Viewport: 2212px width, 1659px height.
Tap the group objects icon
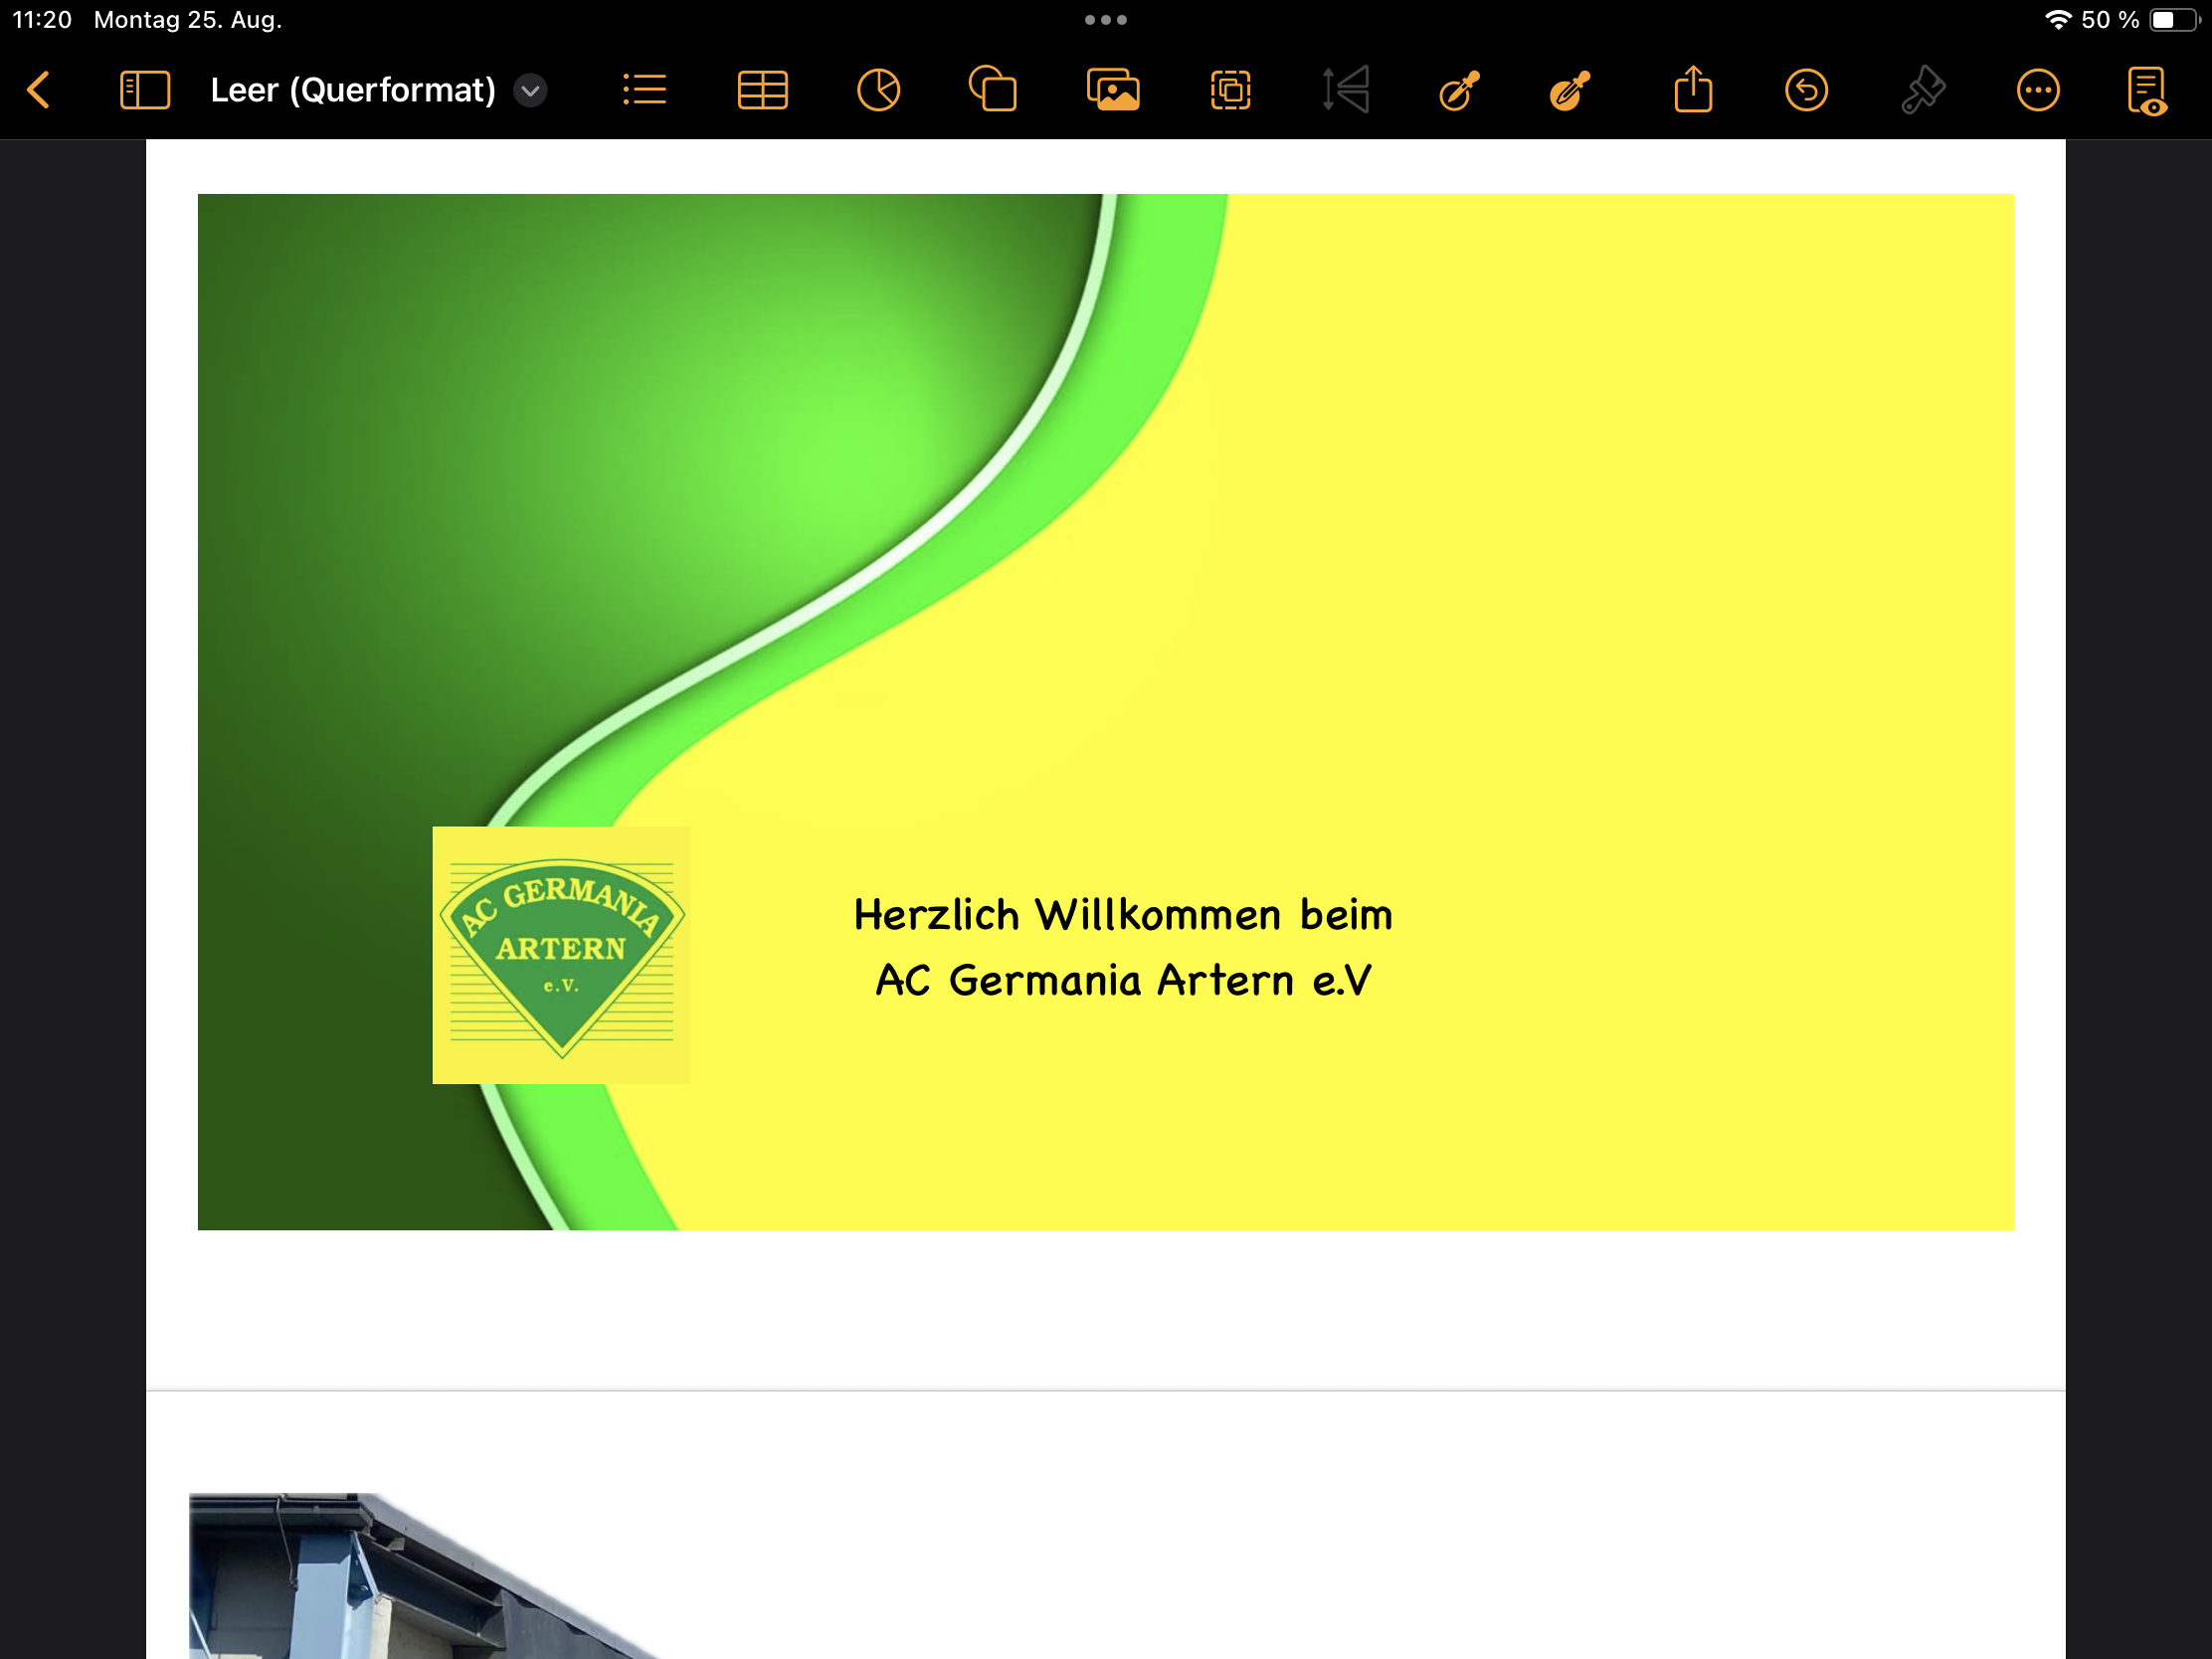pos(1230,90)
